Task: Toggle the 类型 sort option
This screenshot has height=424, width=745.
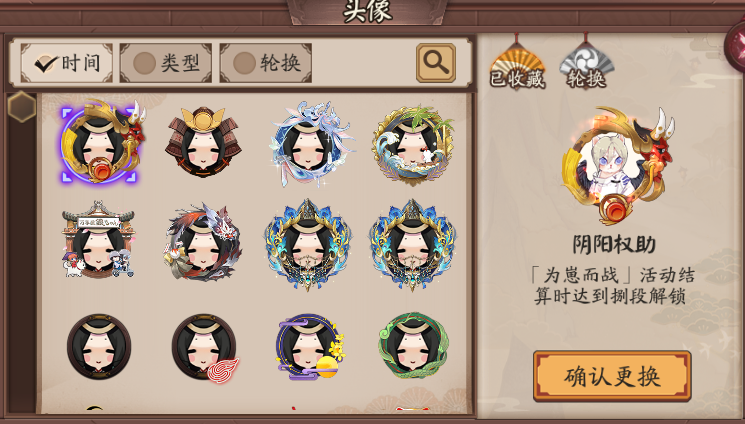Action: coord(165,63)
